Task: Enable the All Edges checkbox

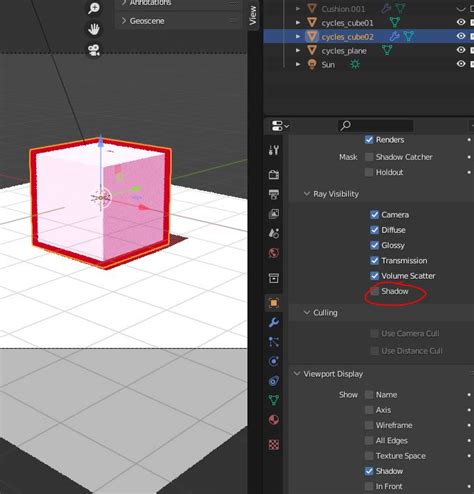Action: (369, 441)
